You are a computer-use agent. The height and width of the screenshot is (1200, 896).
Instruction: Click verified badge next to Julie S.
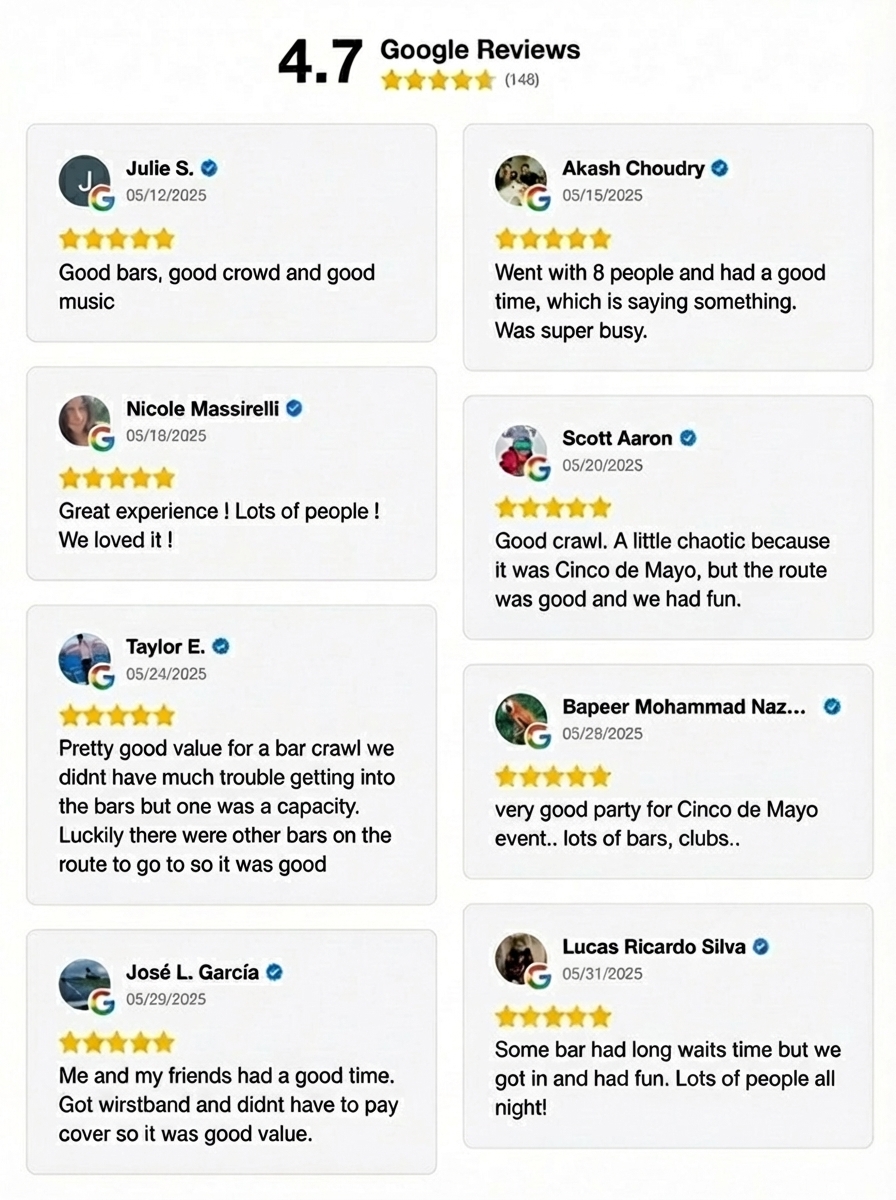coord(210,168)
